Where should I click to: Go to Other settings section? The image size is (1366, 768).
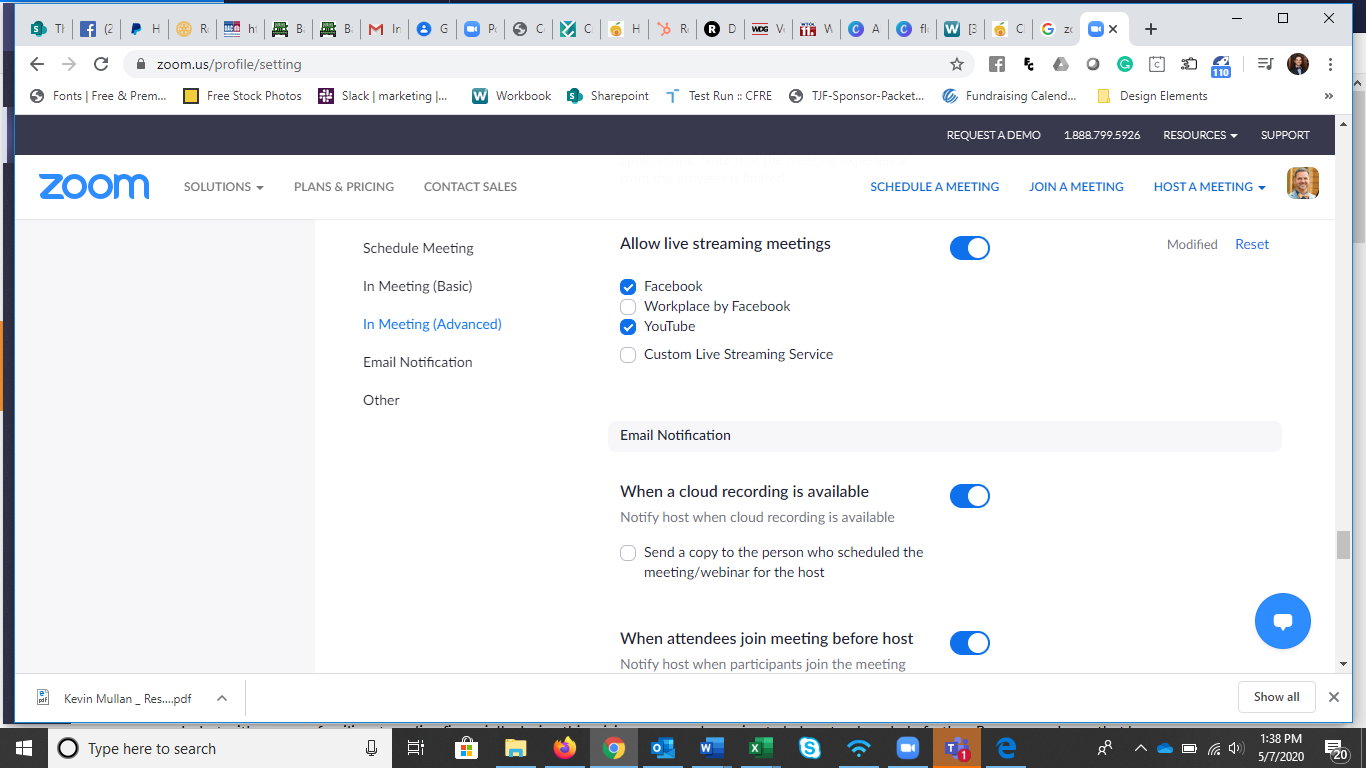[381, 400]
